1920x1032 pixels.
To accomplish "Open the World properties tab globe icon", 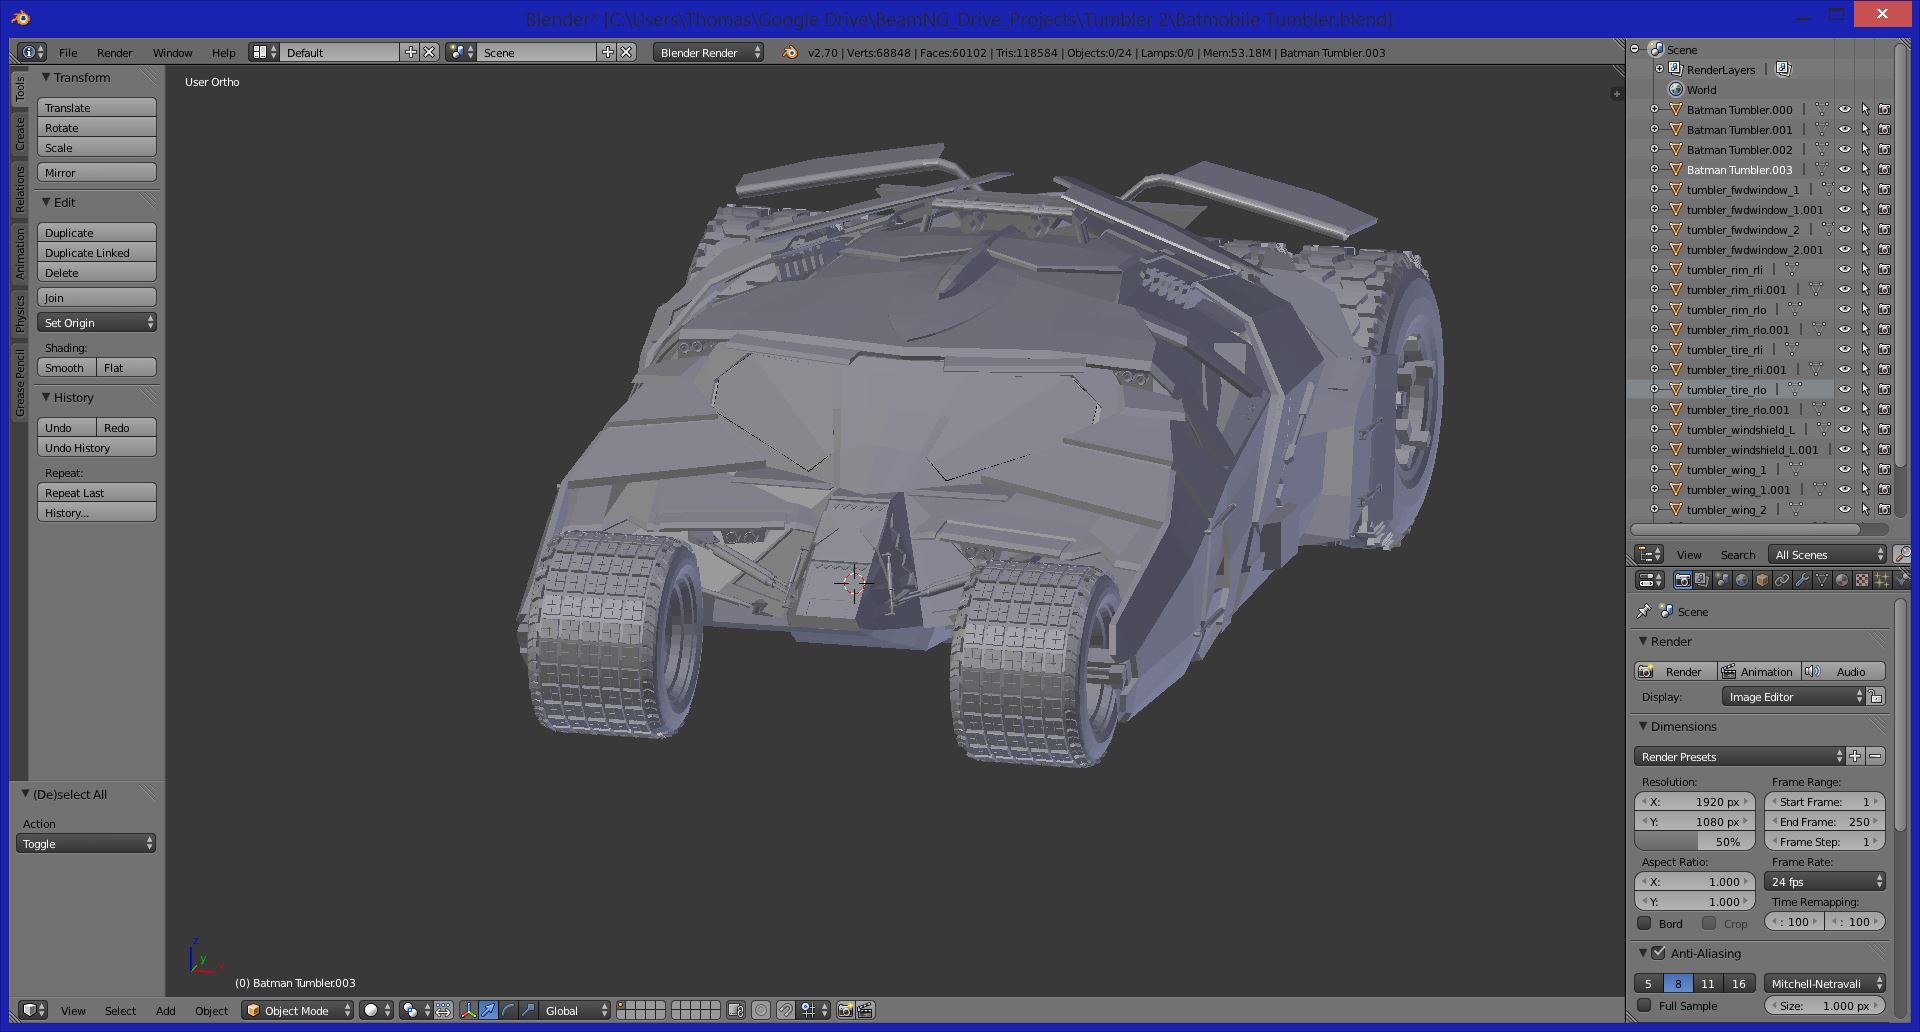I will click(x=1742, y=580).
